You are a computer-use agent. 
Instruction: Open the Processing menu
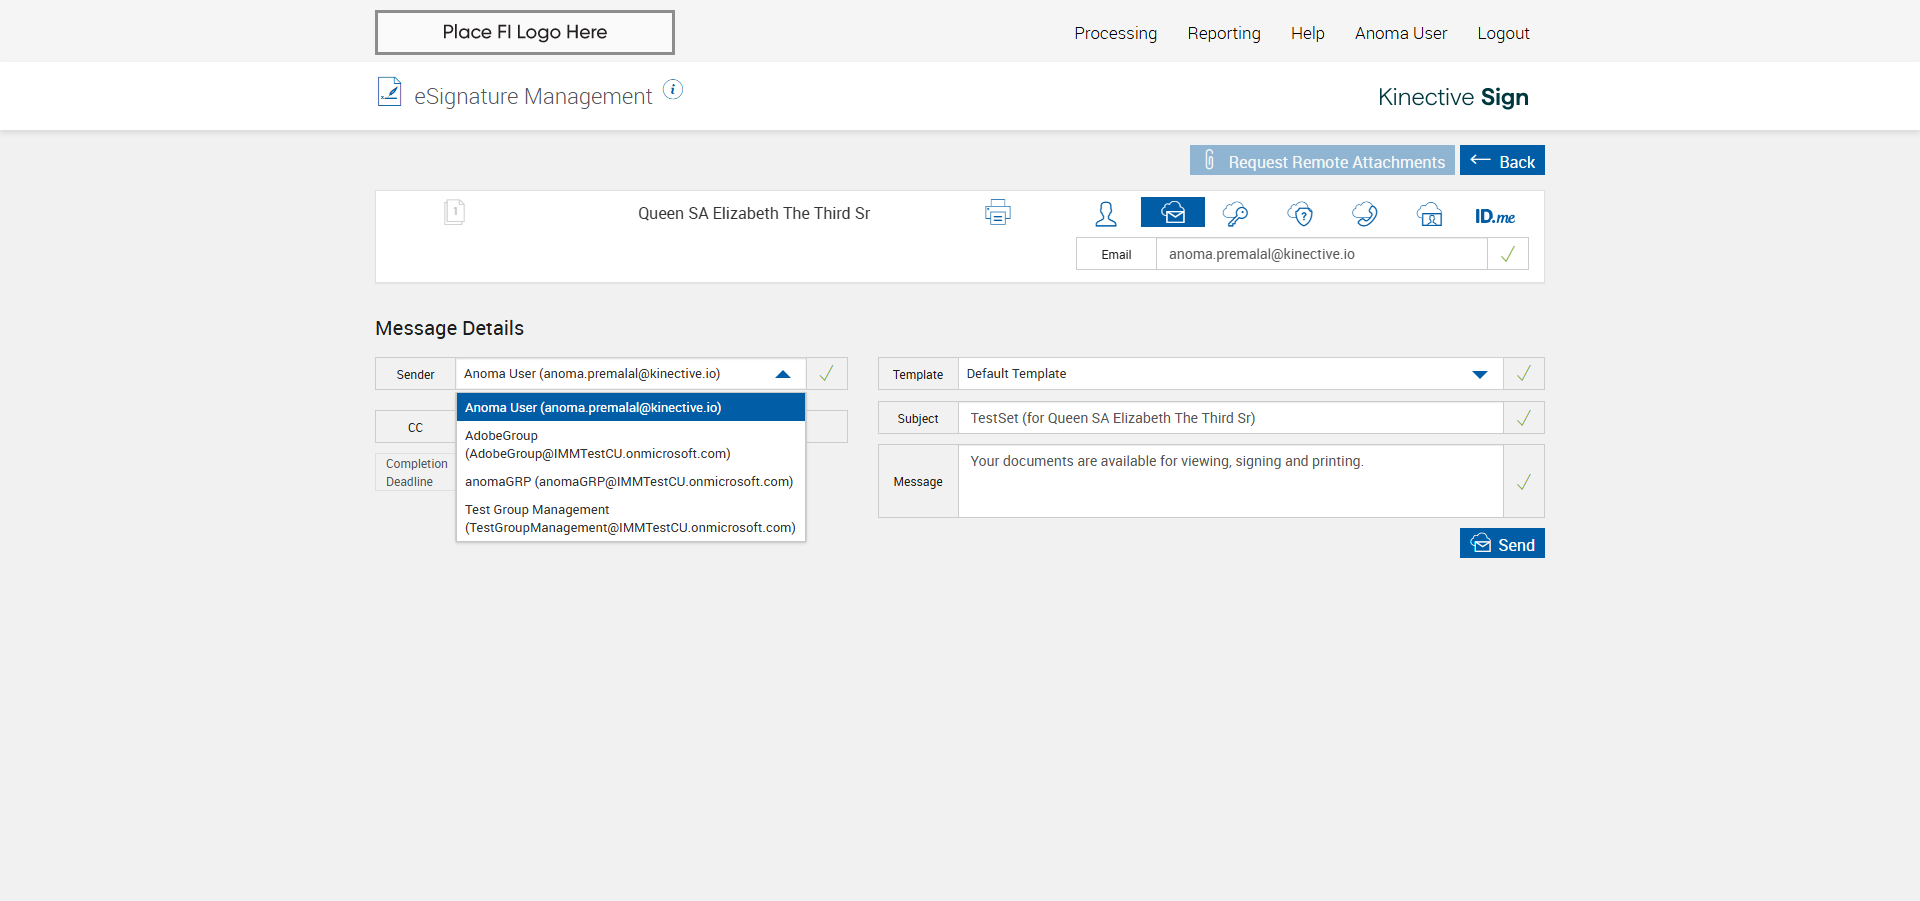pyautogui.click(x=1115, y=33)
